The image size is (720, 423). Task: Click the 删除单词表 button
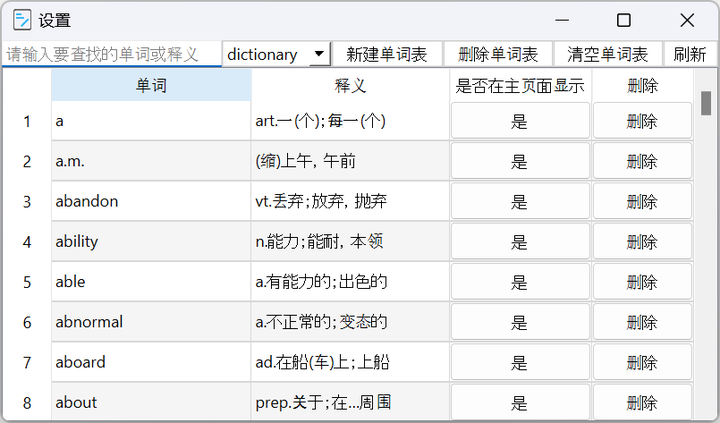pyautogui.click(x=497, y=55)
